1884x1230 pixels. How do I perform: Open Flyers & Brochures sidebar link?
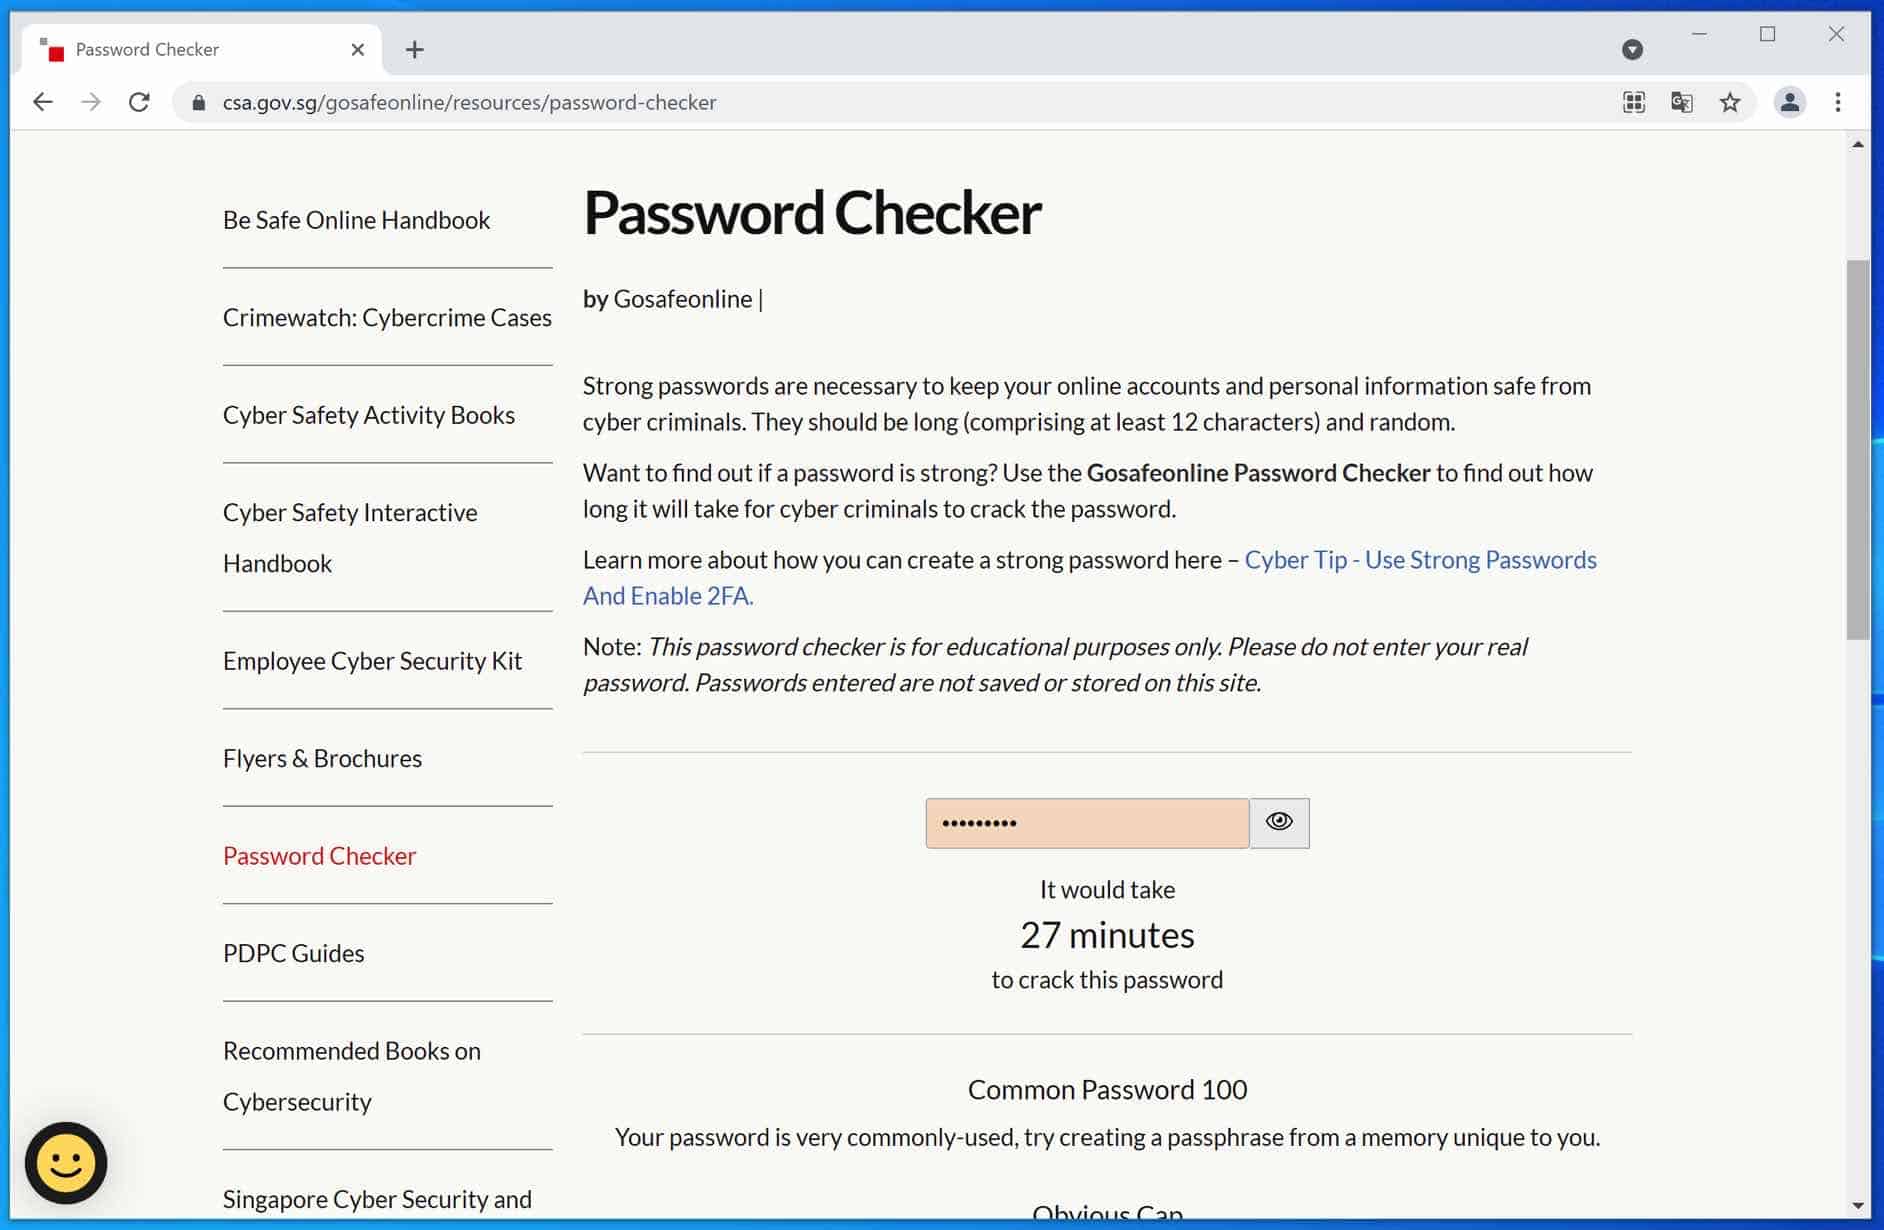pyautogui.click(x=322, y=758)
